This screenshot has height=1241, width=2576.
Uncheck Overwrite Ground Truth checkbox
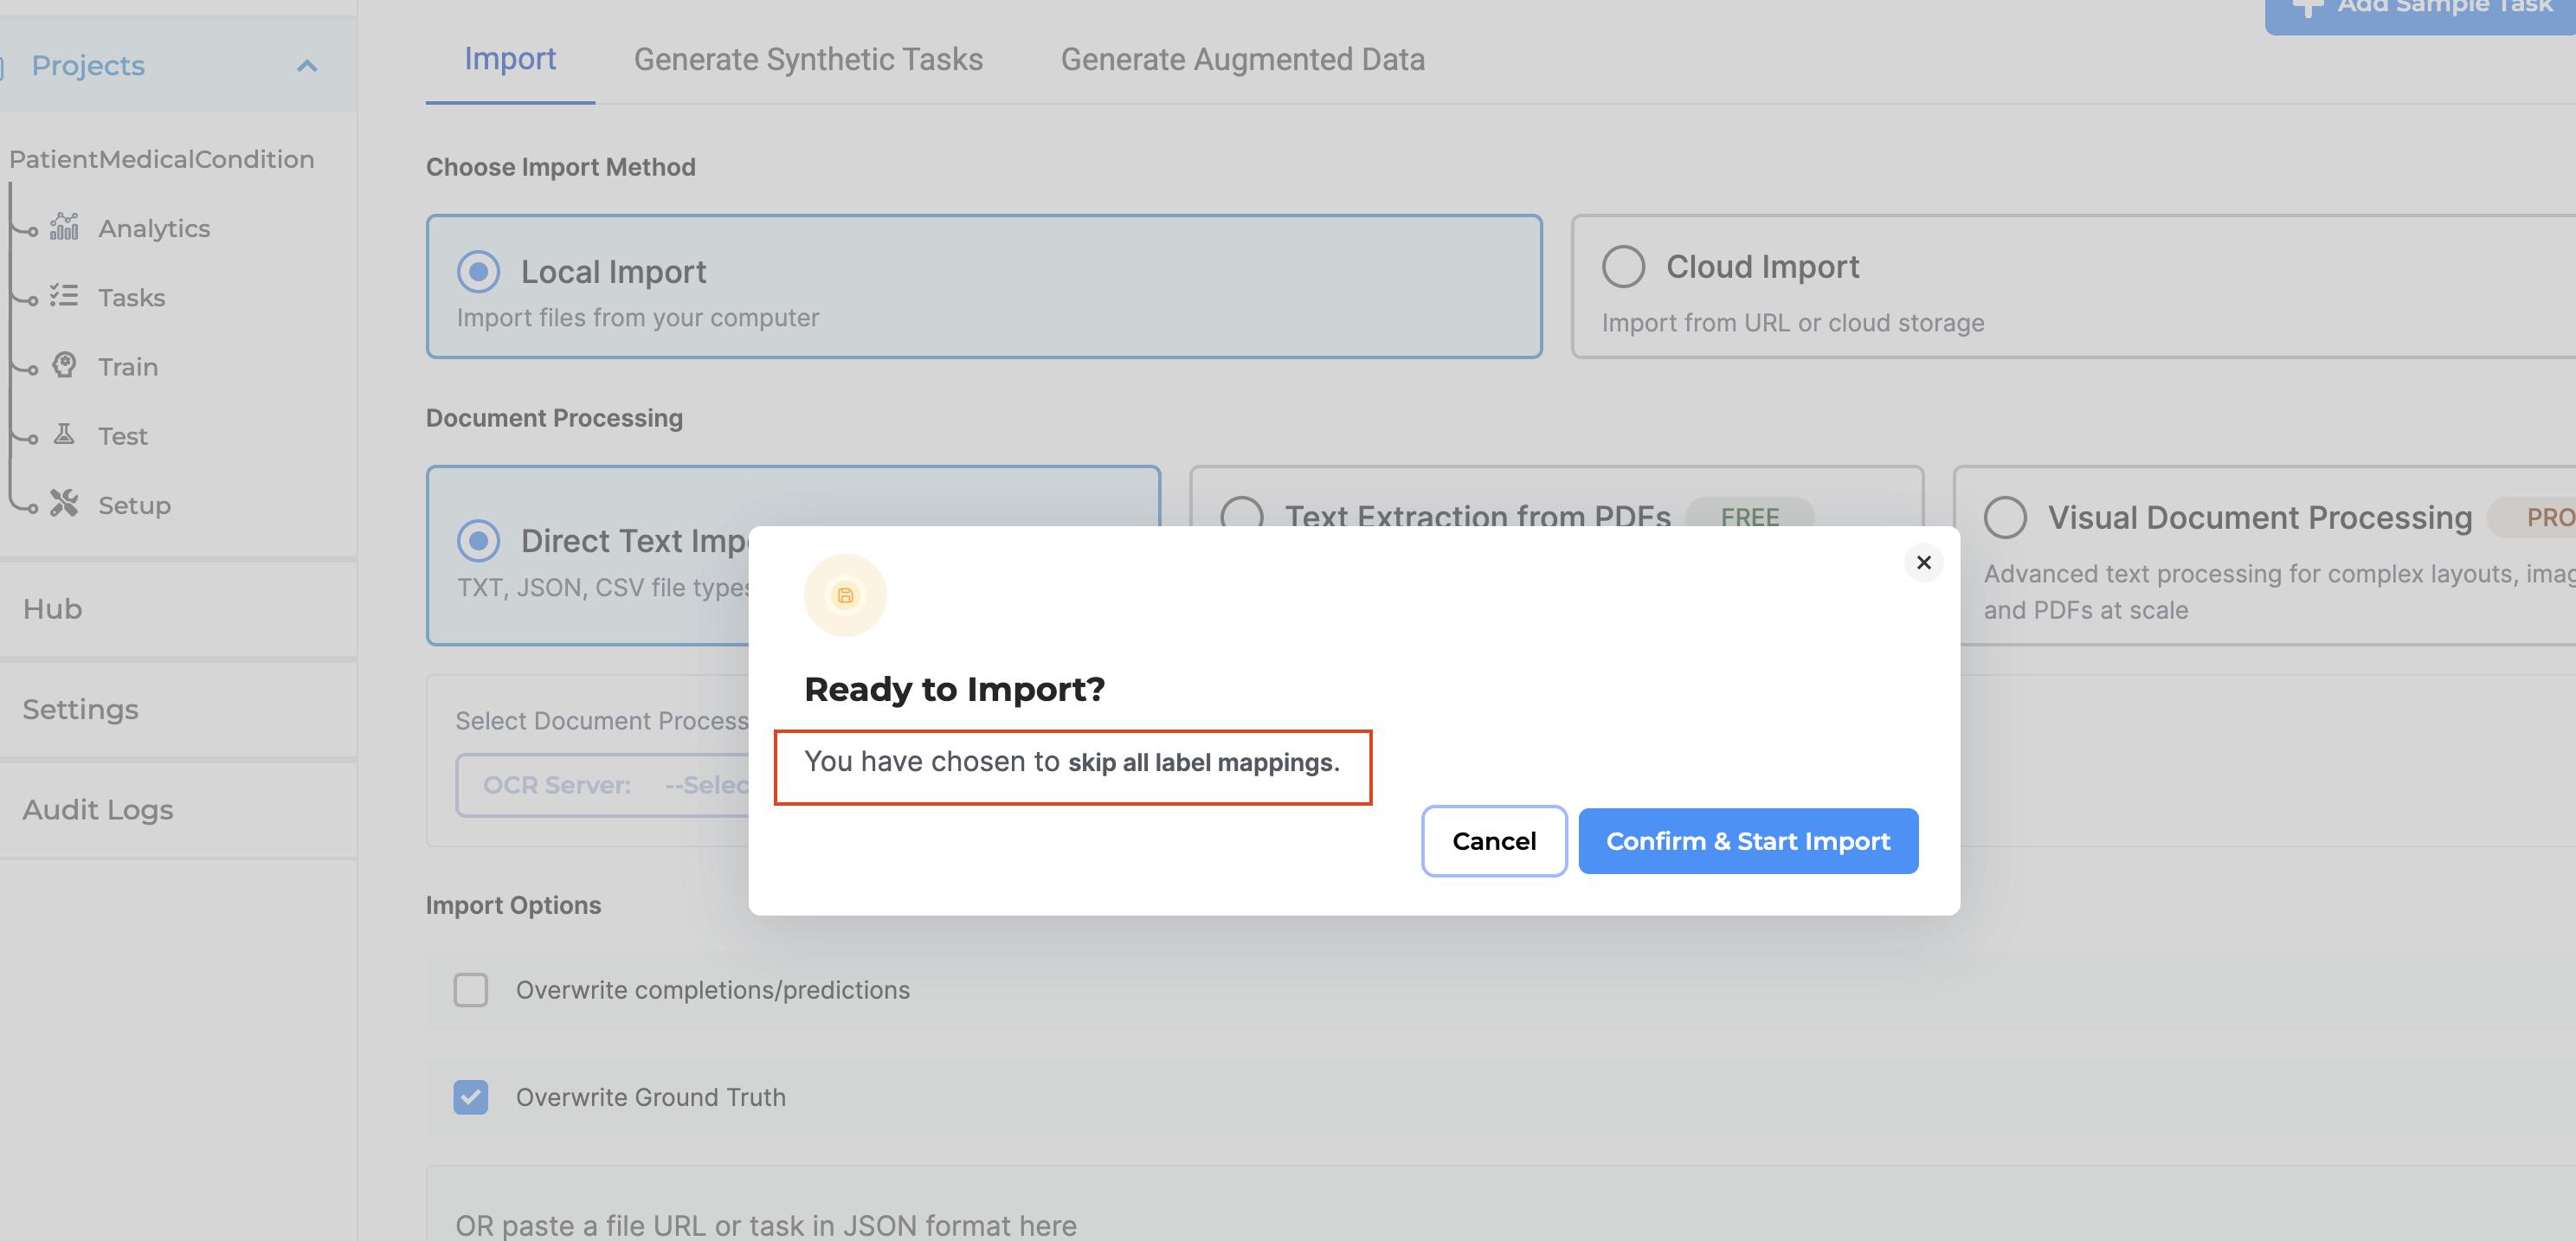pyautogui.click(x=471, y=1097)
